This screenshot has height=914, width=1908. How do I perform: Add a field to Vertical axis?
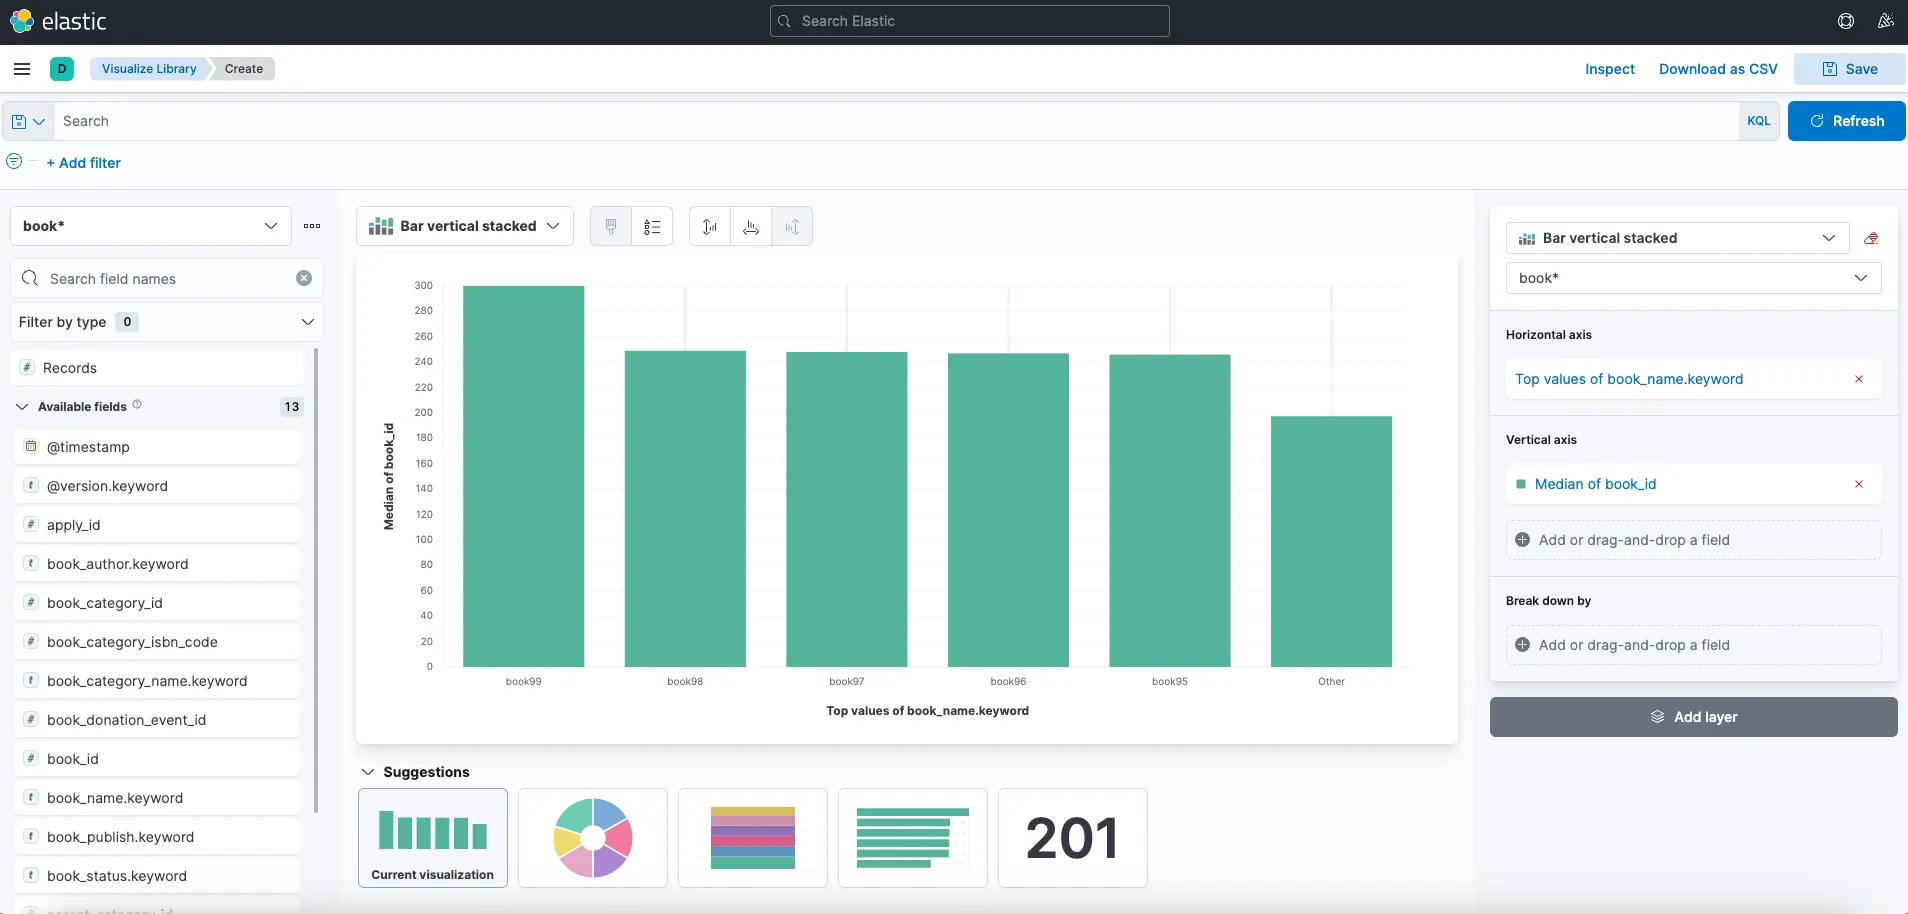pyautogui.click(x=1694, y=540)
